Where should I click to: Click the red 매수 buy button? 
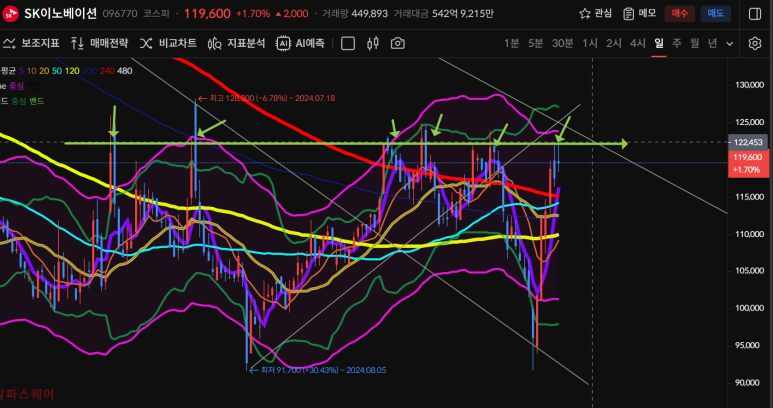(680, 14)
